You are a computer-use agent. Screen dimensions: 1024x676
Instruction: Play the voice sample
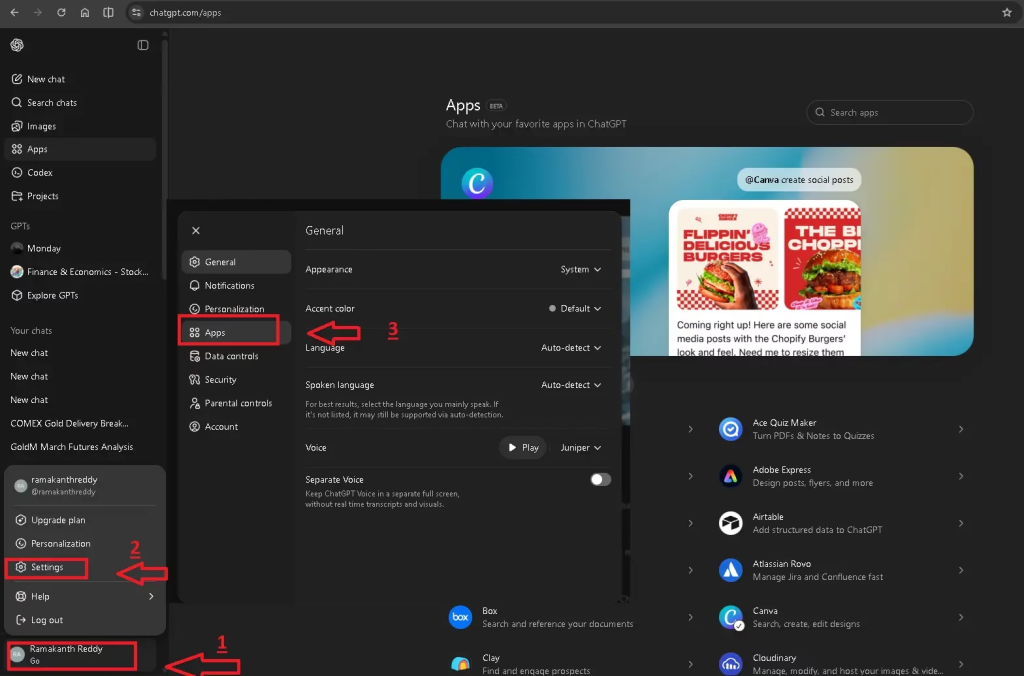[522, 448]
